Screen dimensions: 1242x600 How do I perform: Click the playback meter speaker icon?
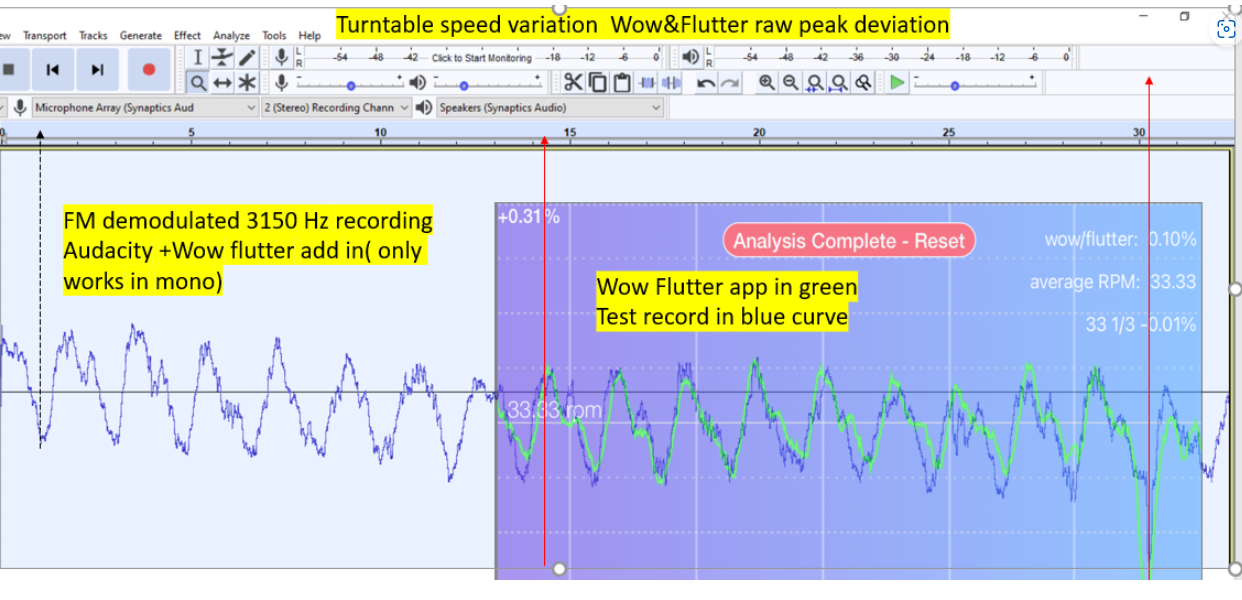[x=690, y=58]
